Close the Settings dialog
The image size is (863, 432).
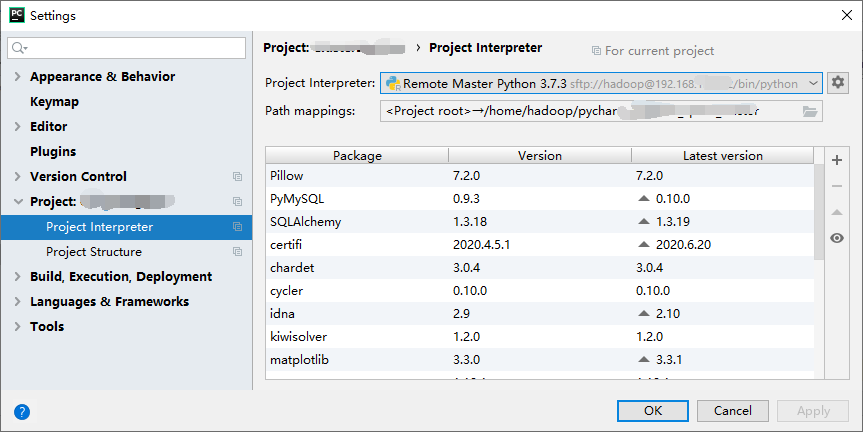[x=847, y=15]
